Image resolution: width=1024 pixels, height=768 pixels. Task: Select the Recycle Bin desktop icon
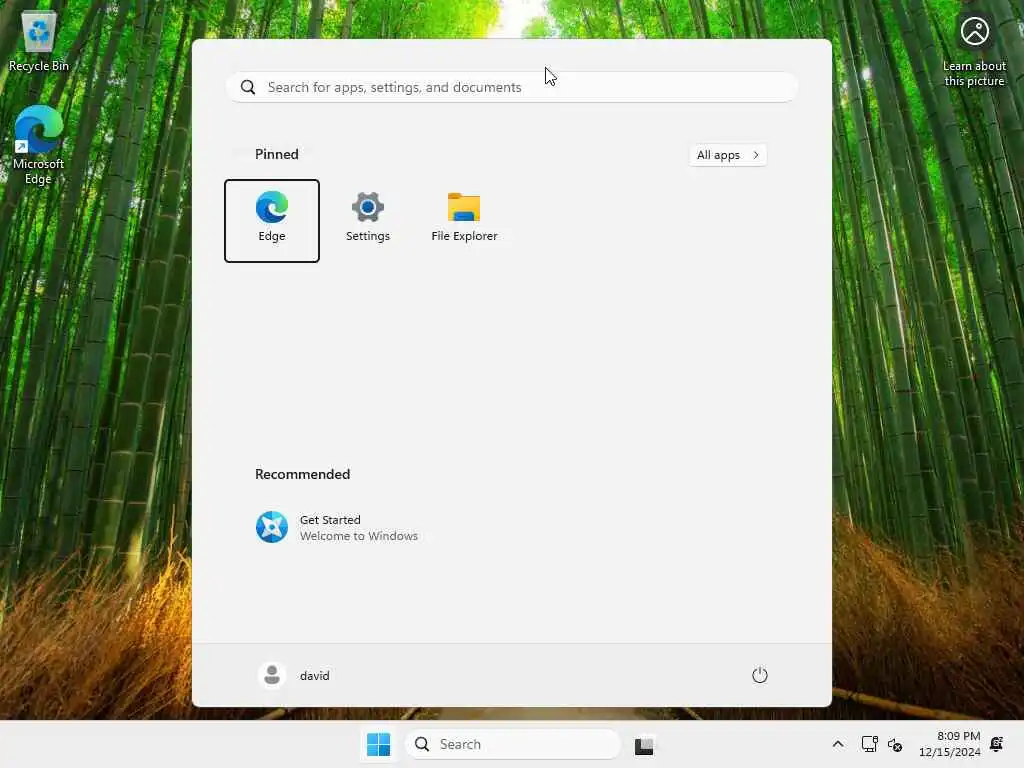39,40
